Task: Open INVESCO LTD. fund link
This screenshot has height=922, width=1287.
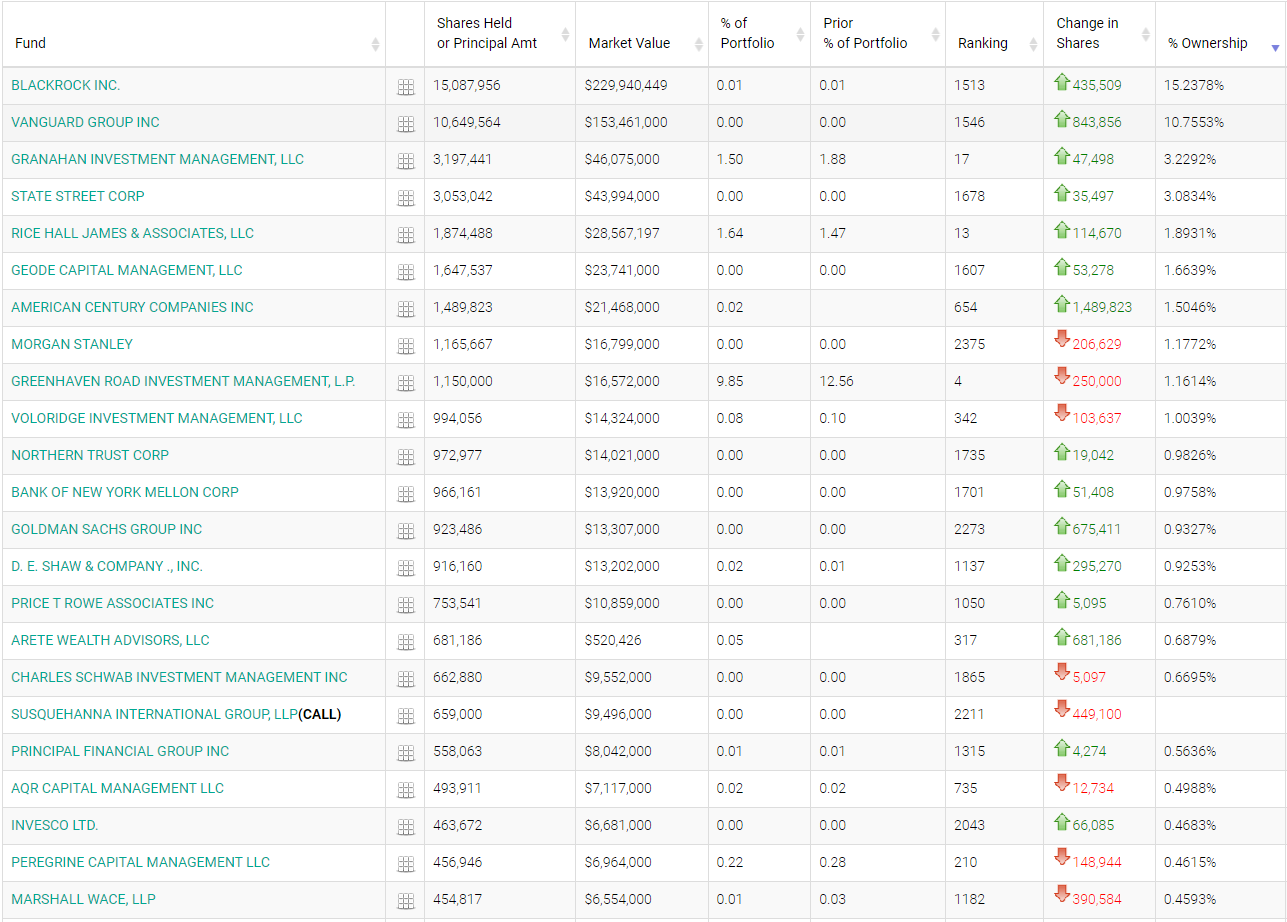Action: [55, 826]
